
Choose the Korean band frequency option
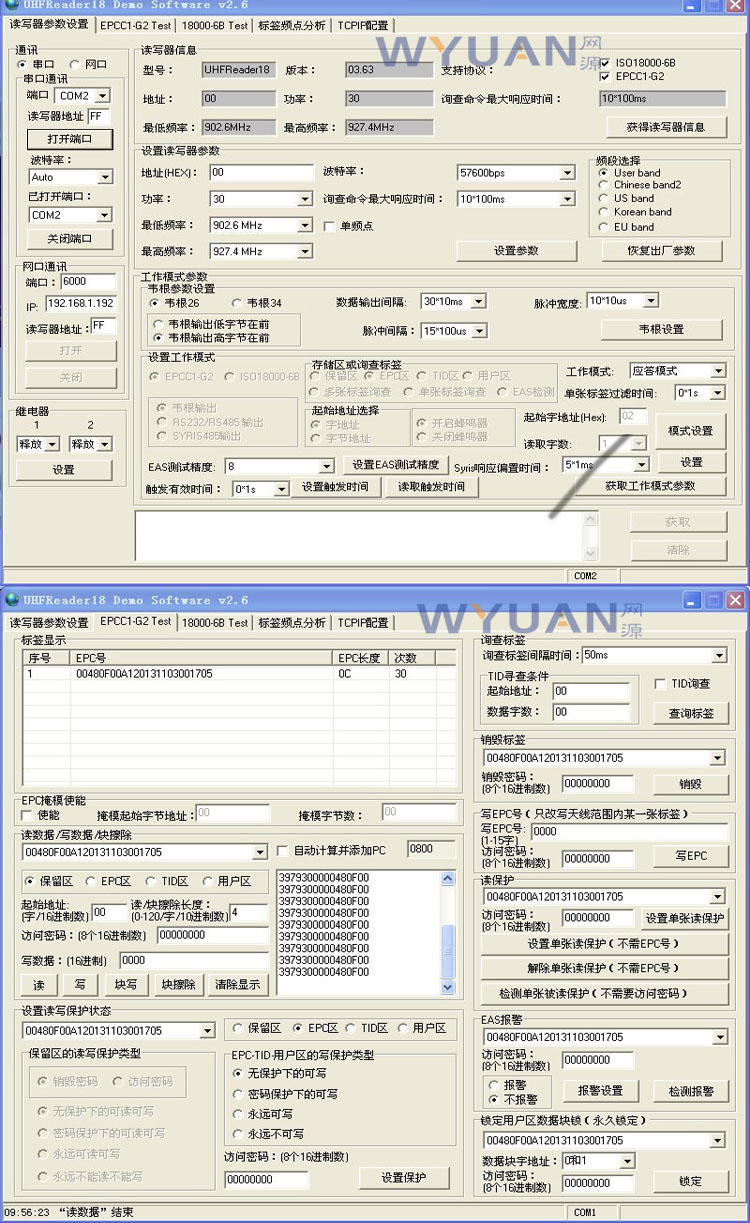coord(604,212)
